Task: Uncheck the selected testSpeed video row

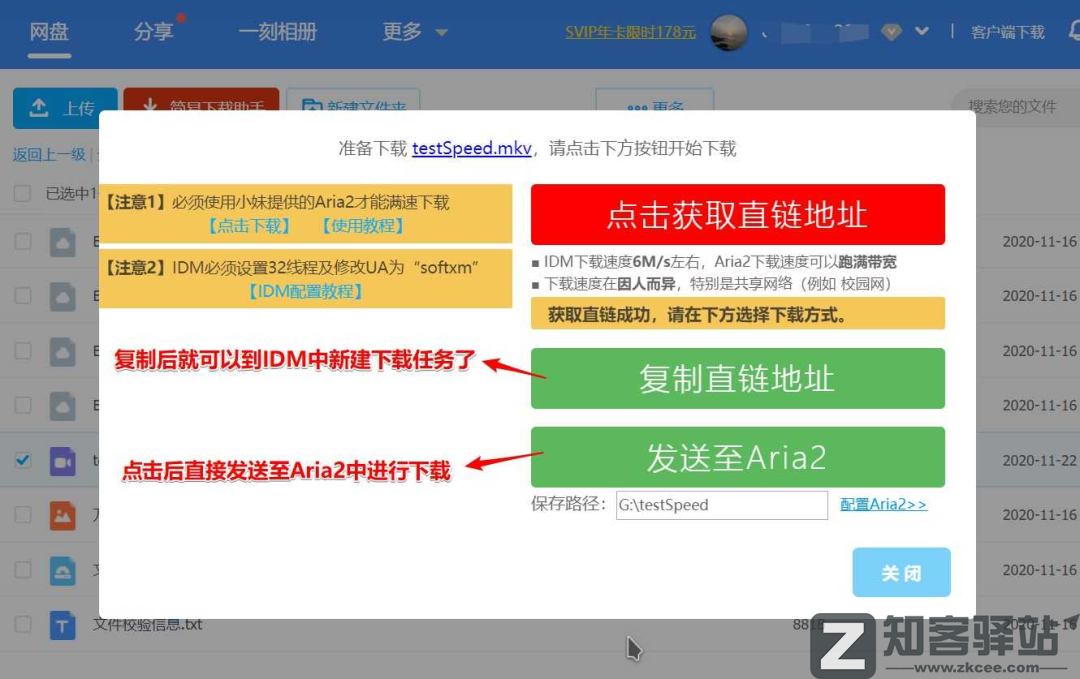Action: (22, 460)
